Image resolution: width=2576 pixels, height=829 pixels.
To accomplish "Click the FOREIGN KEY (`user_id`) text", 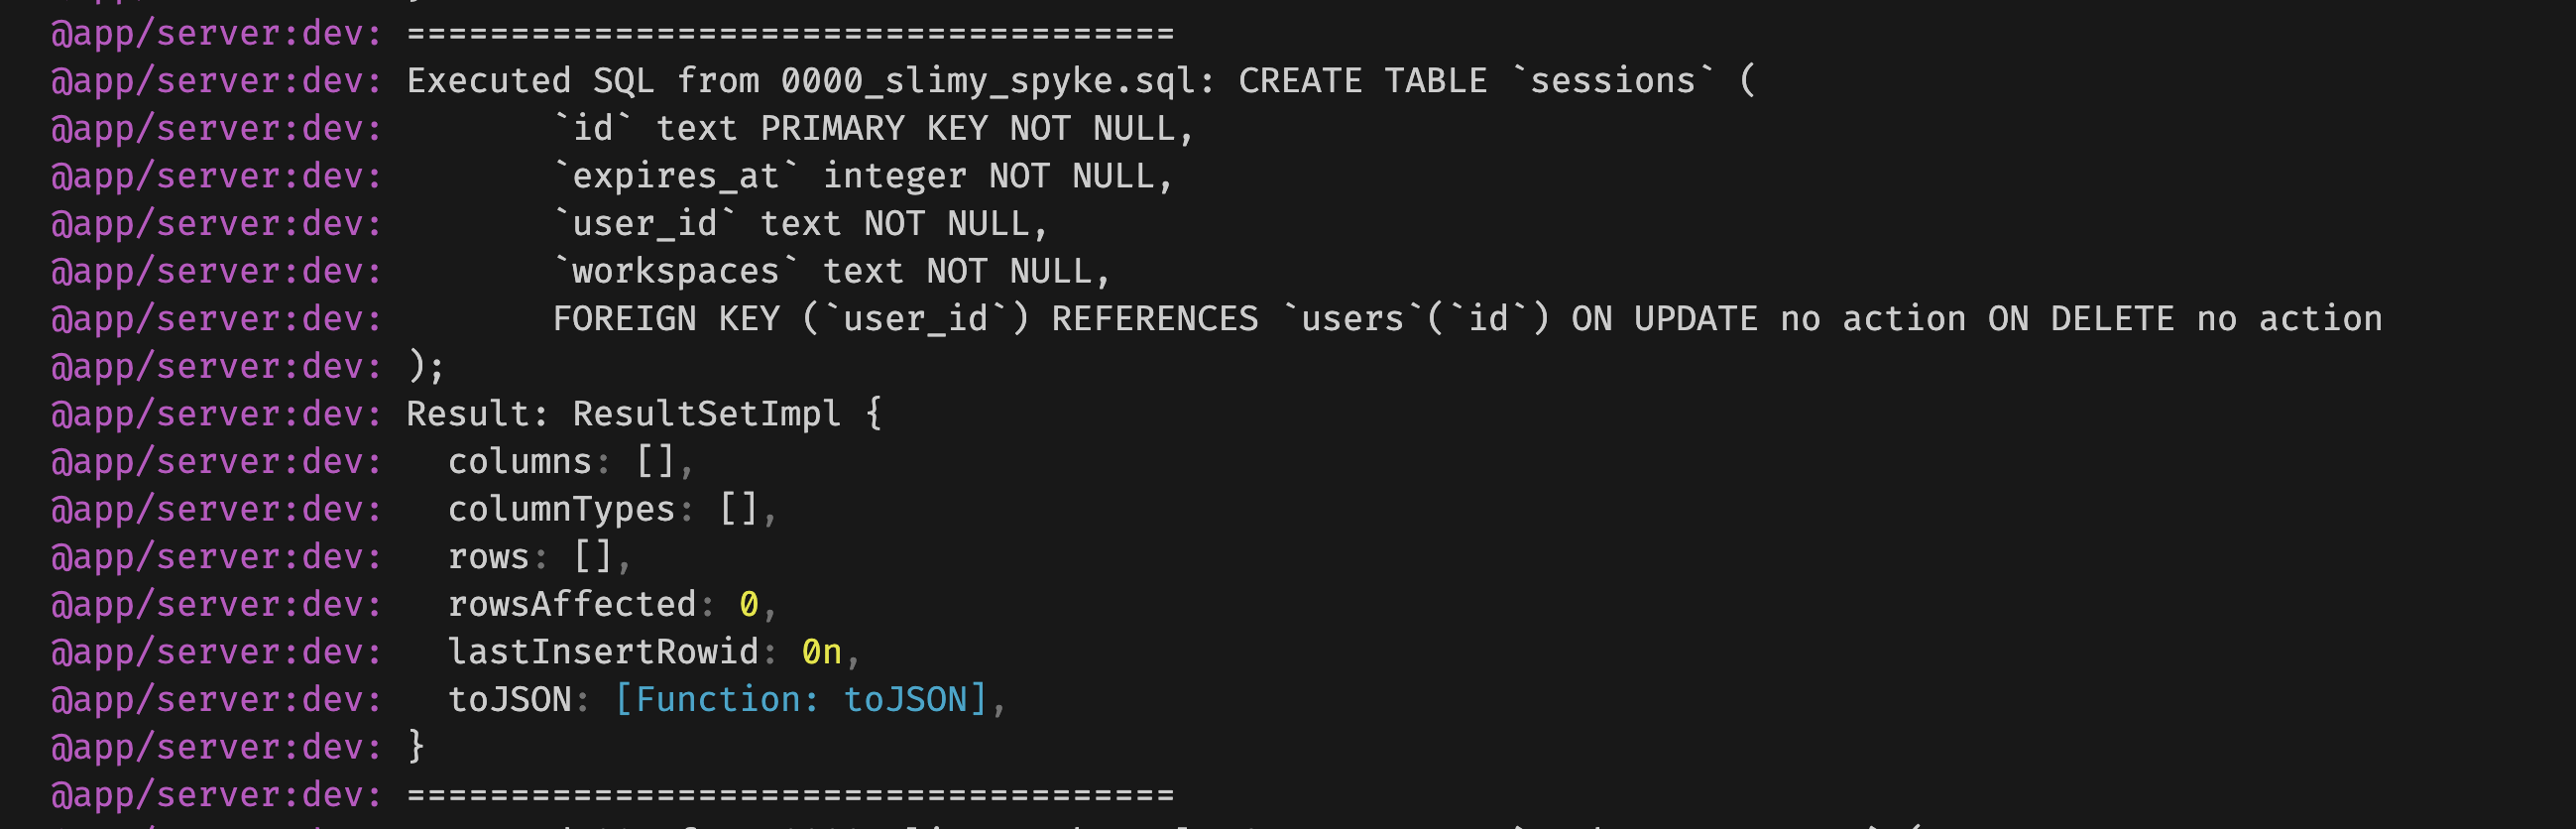I will point(790,319).
